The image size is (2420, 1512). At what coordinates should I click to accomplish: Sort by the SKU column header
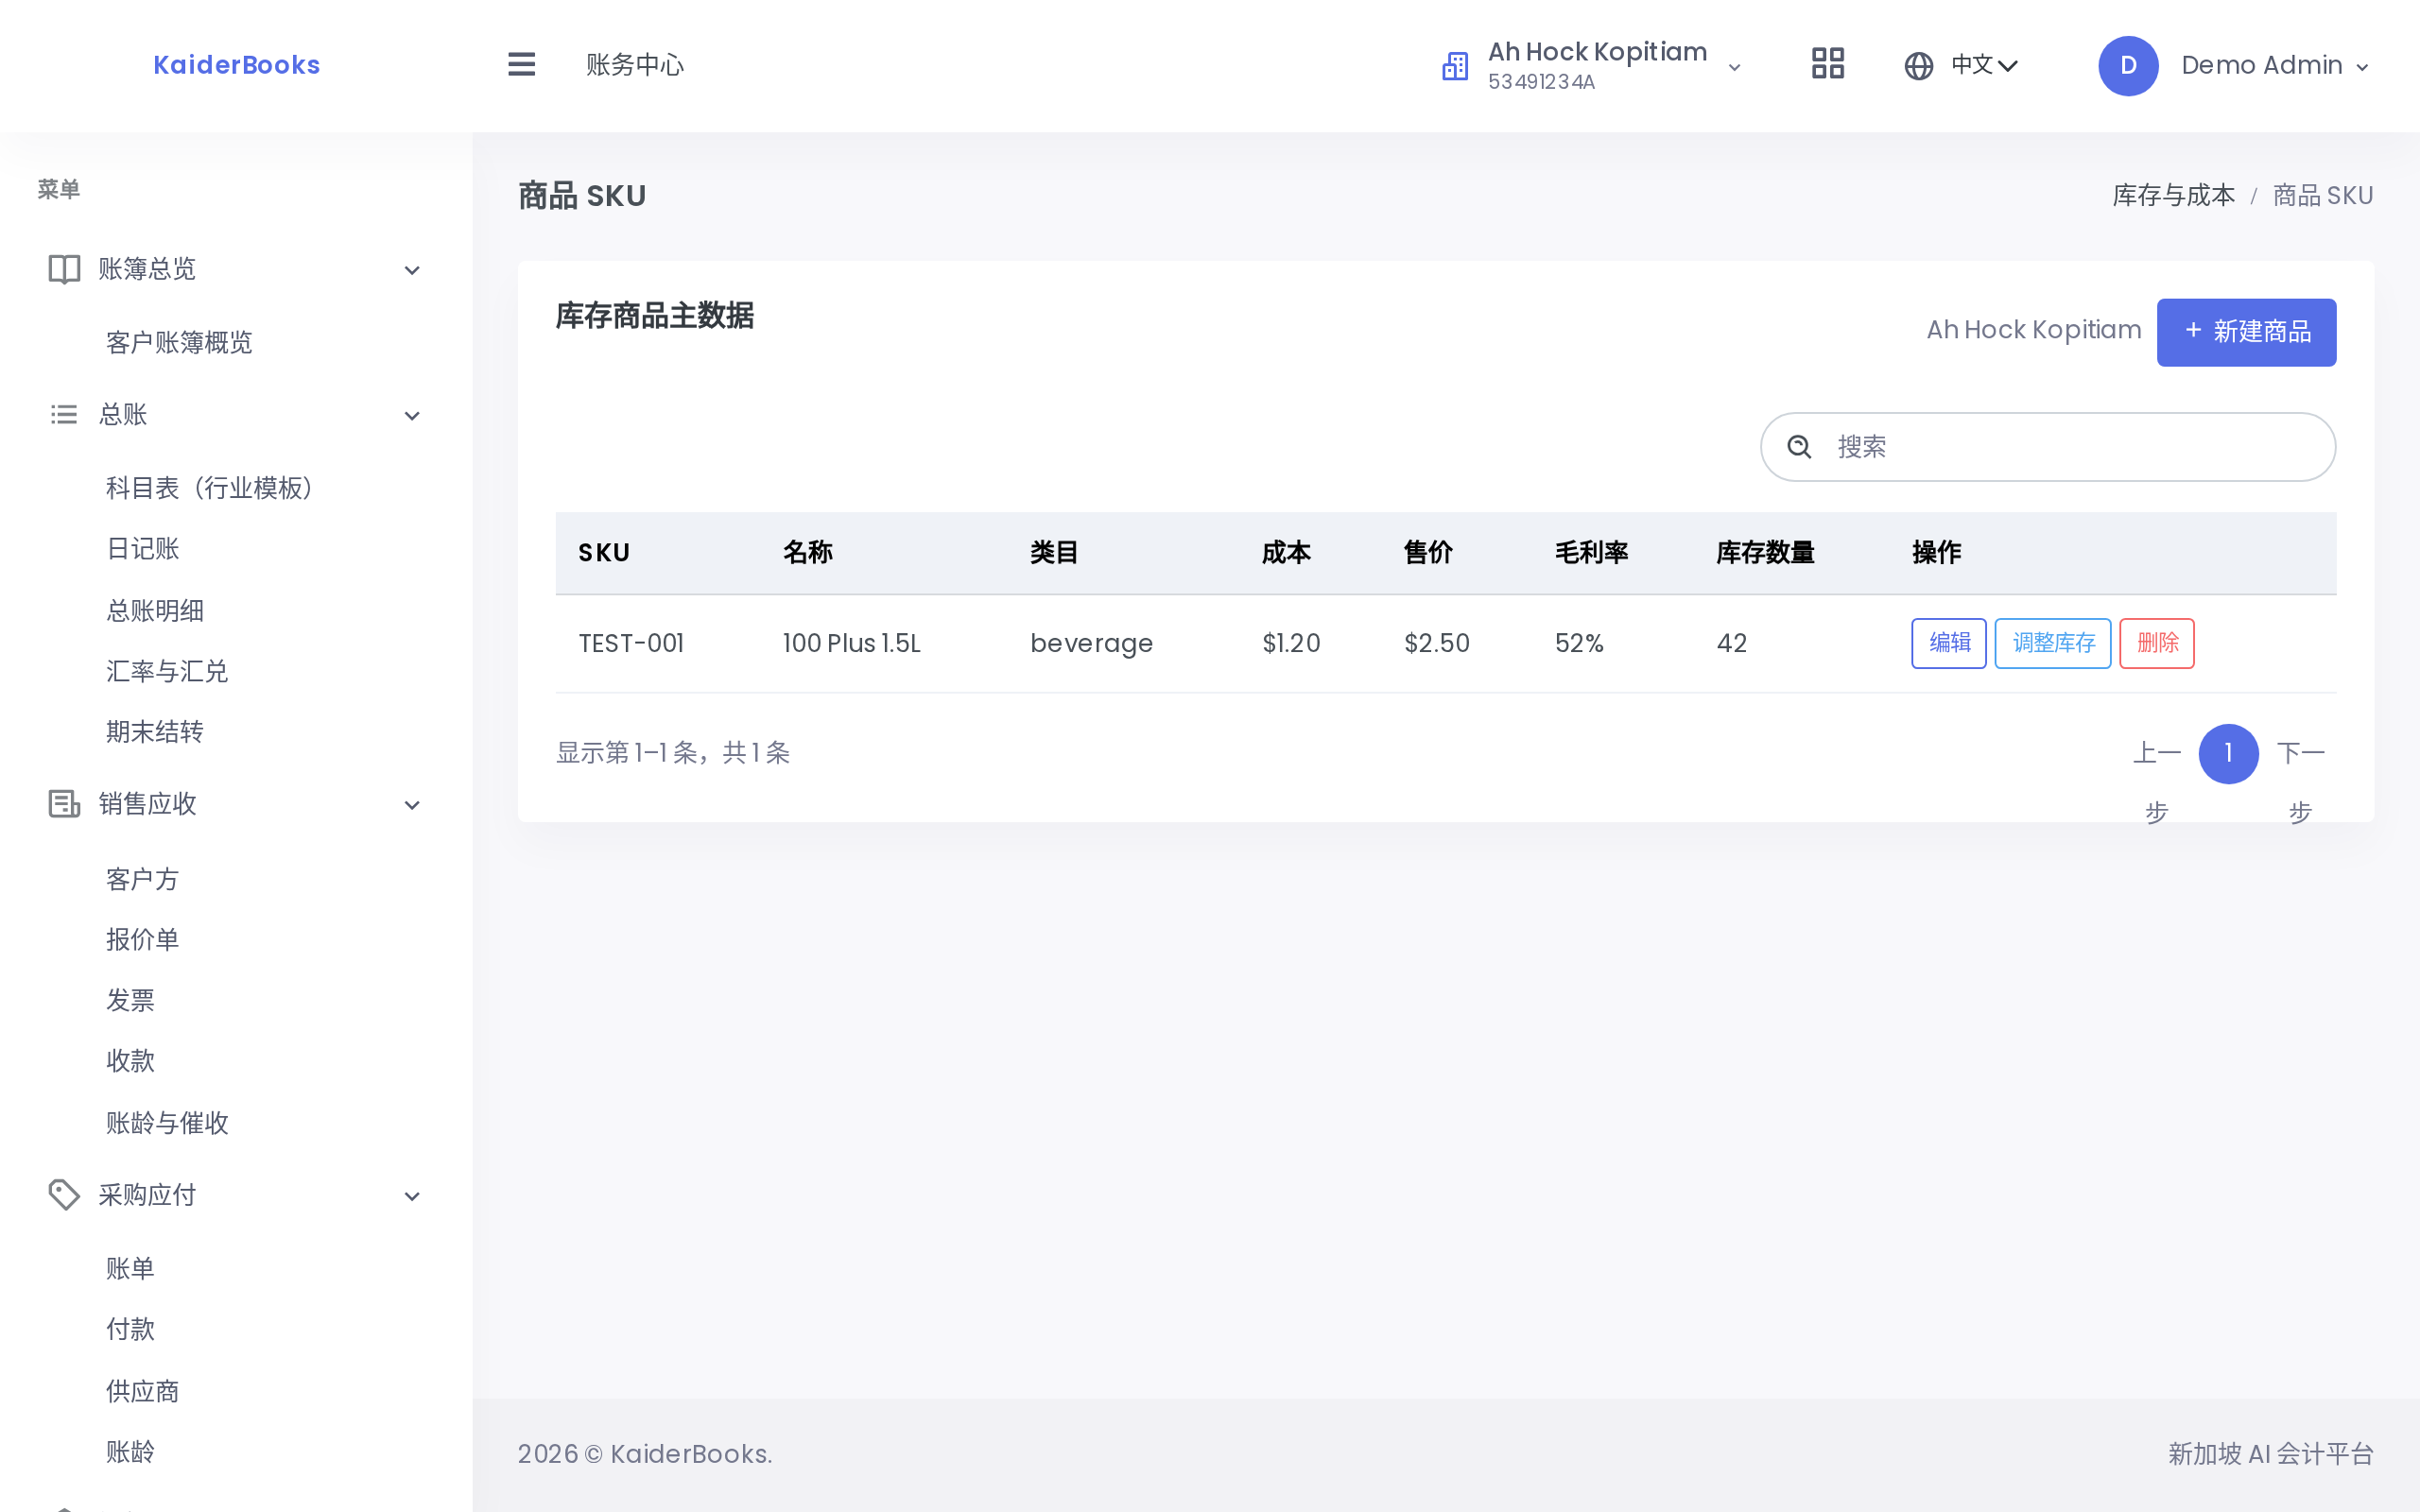pos(604,553)
